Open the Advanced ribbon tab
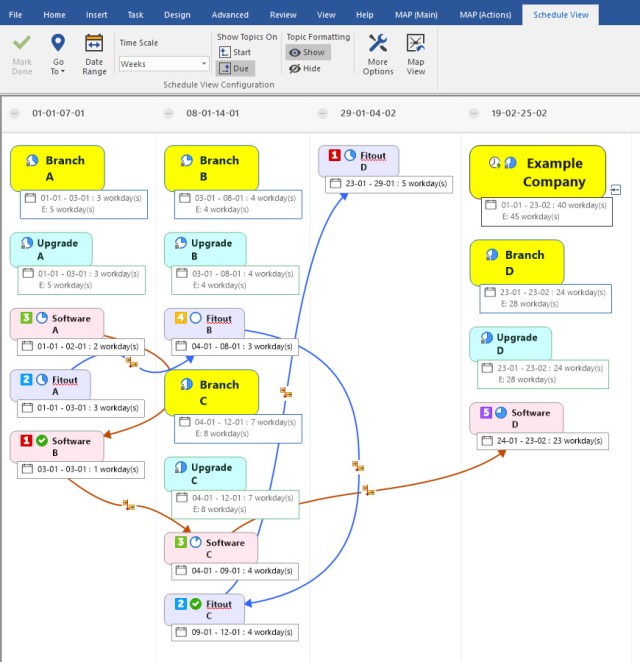Image resolution: width=640 pixels, height=662 pixels. (x=230, y=15)
